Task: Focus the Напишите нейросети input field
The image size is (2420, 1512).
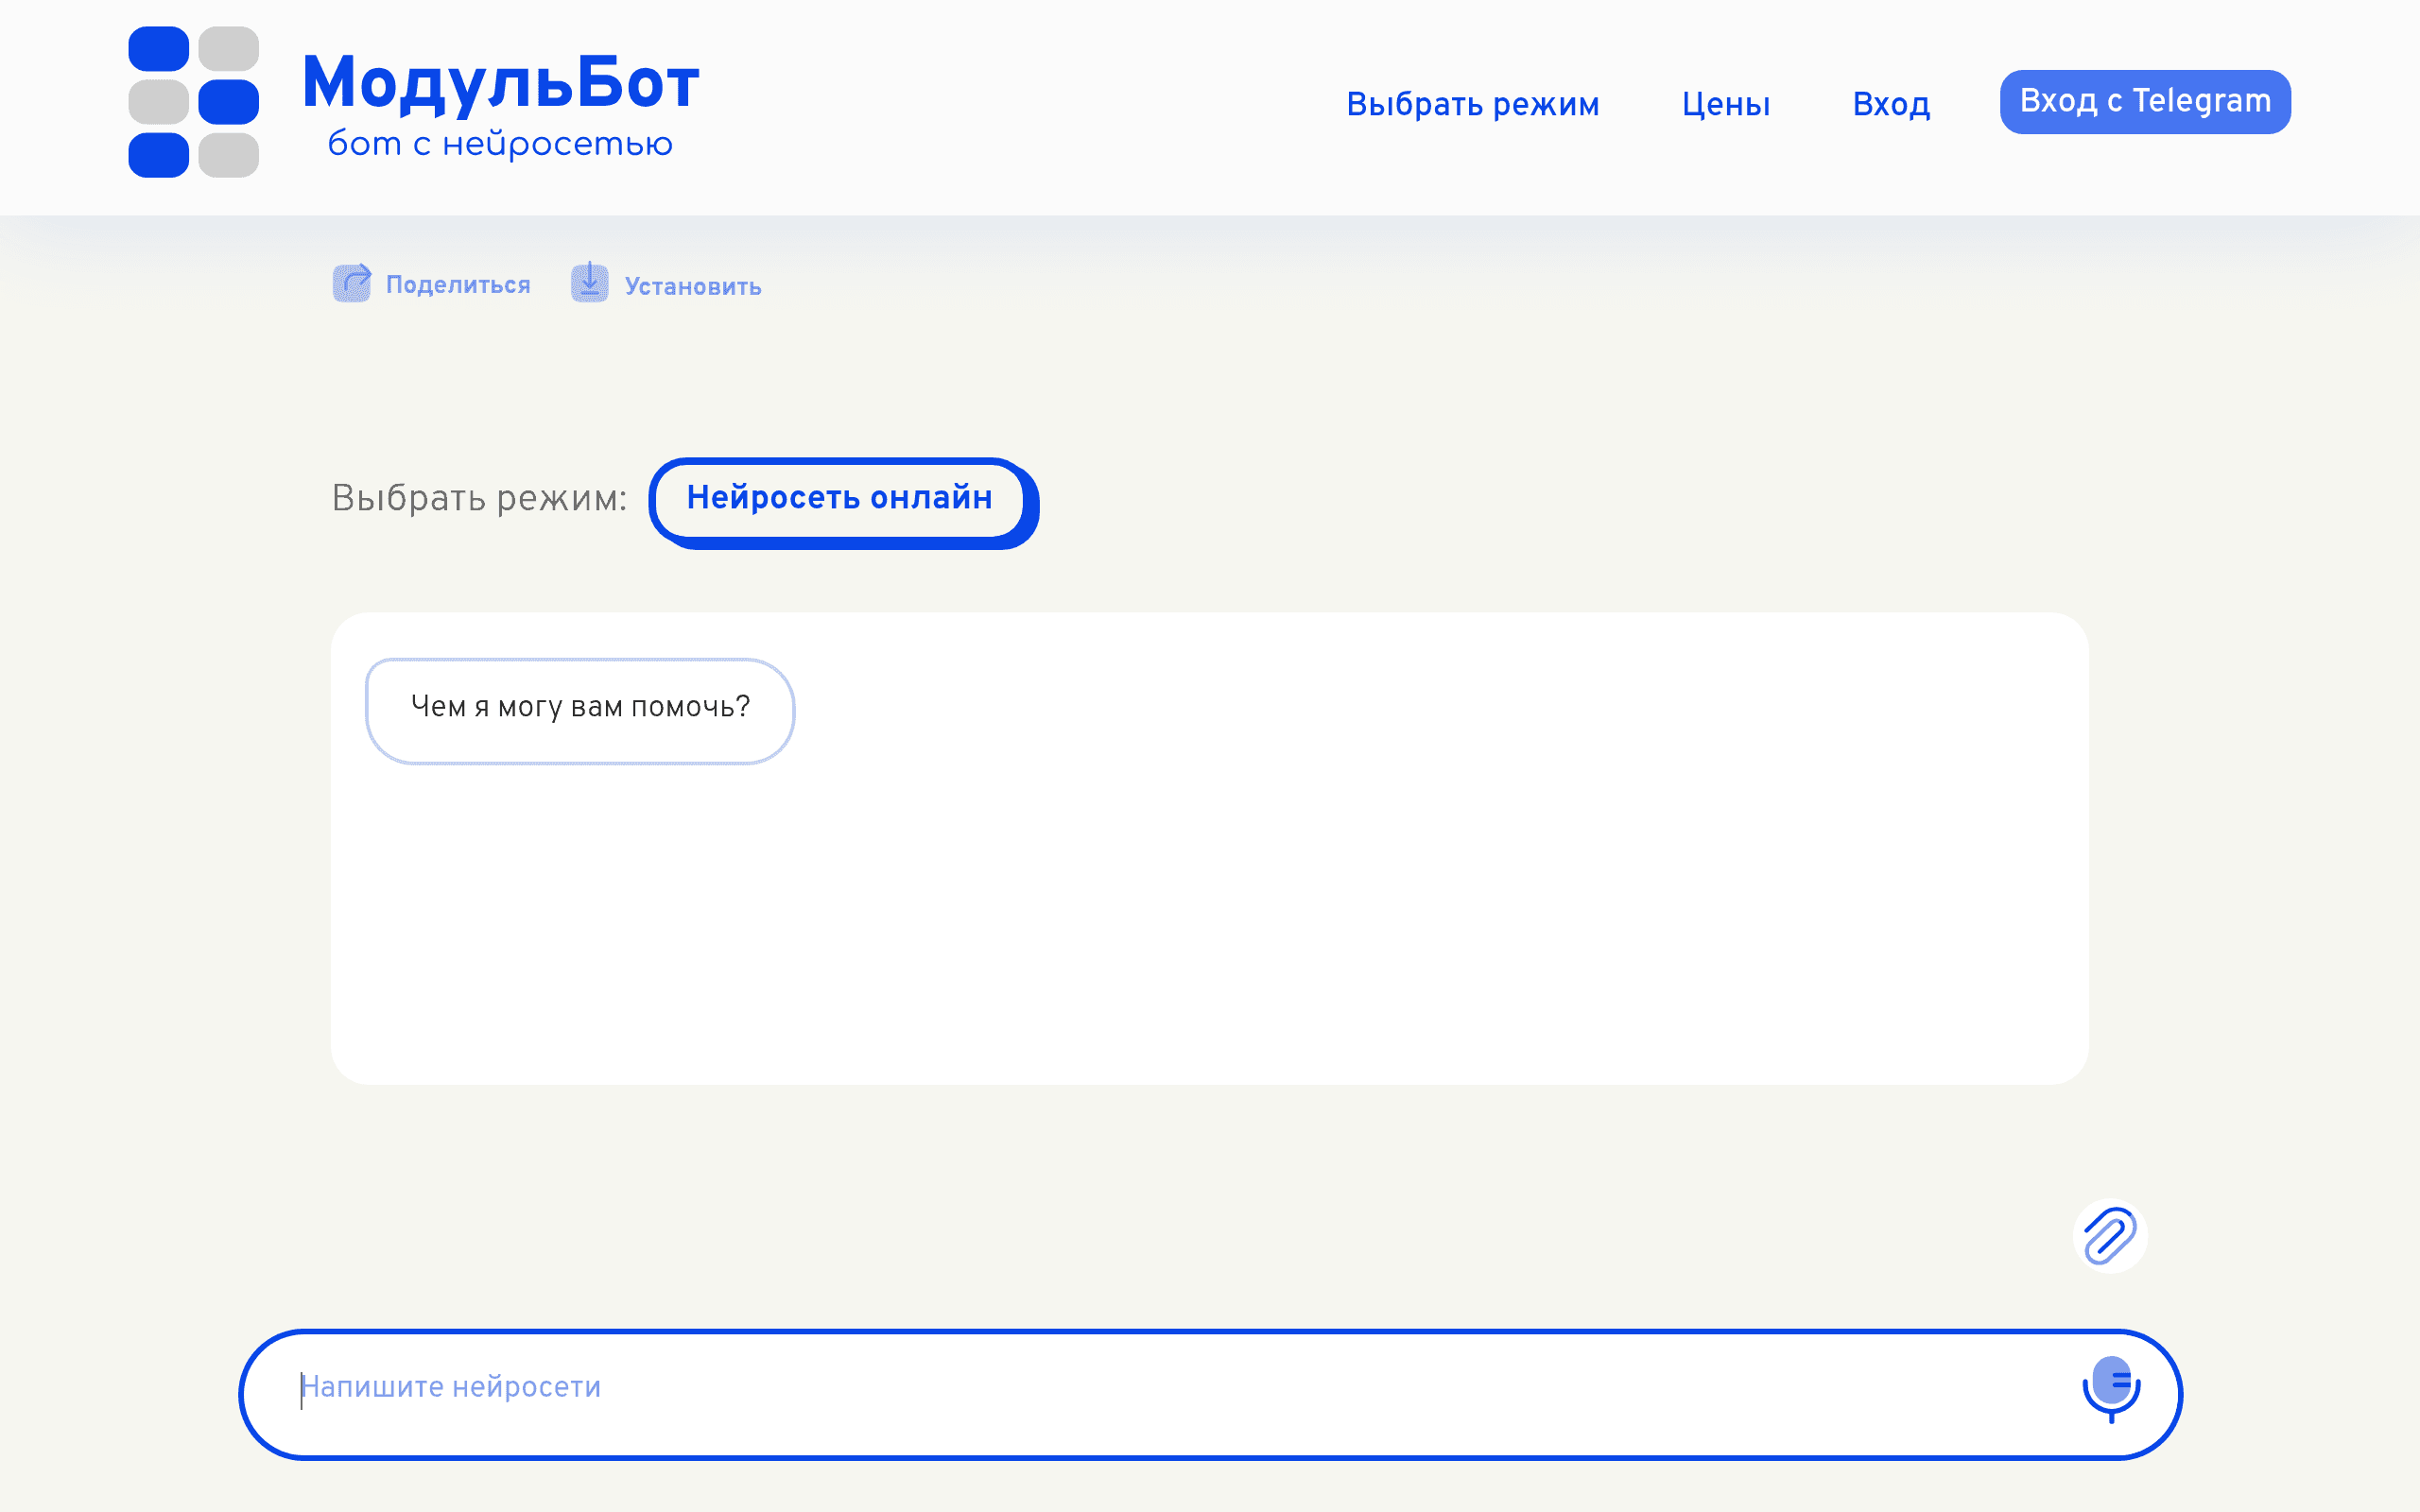Action: pyautogui.click(x=1210, y=1394)
